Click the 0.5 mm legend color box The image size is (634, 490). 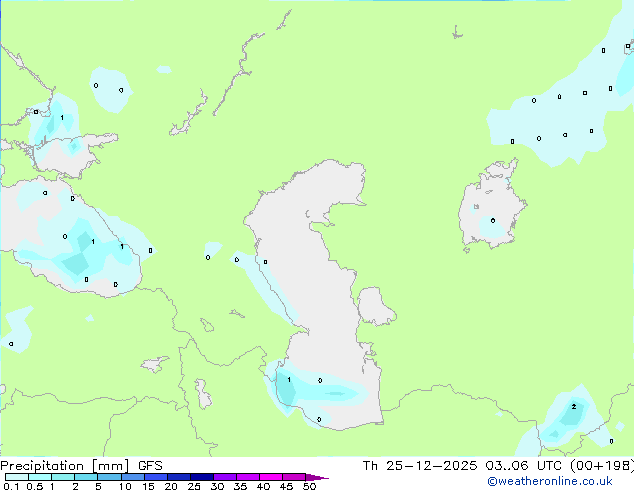coord(40,477)
